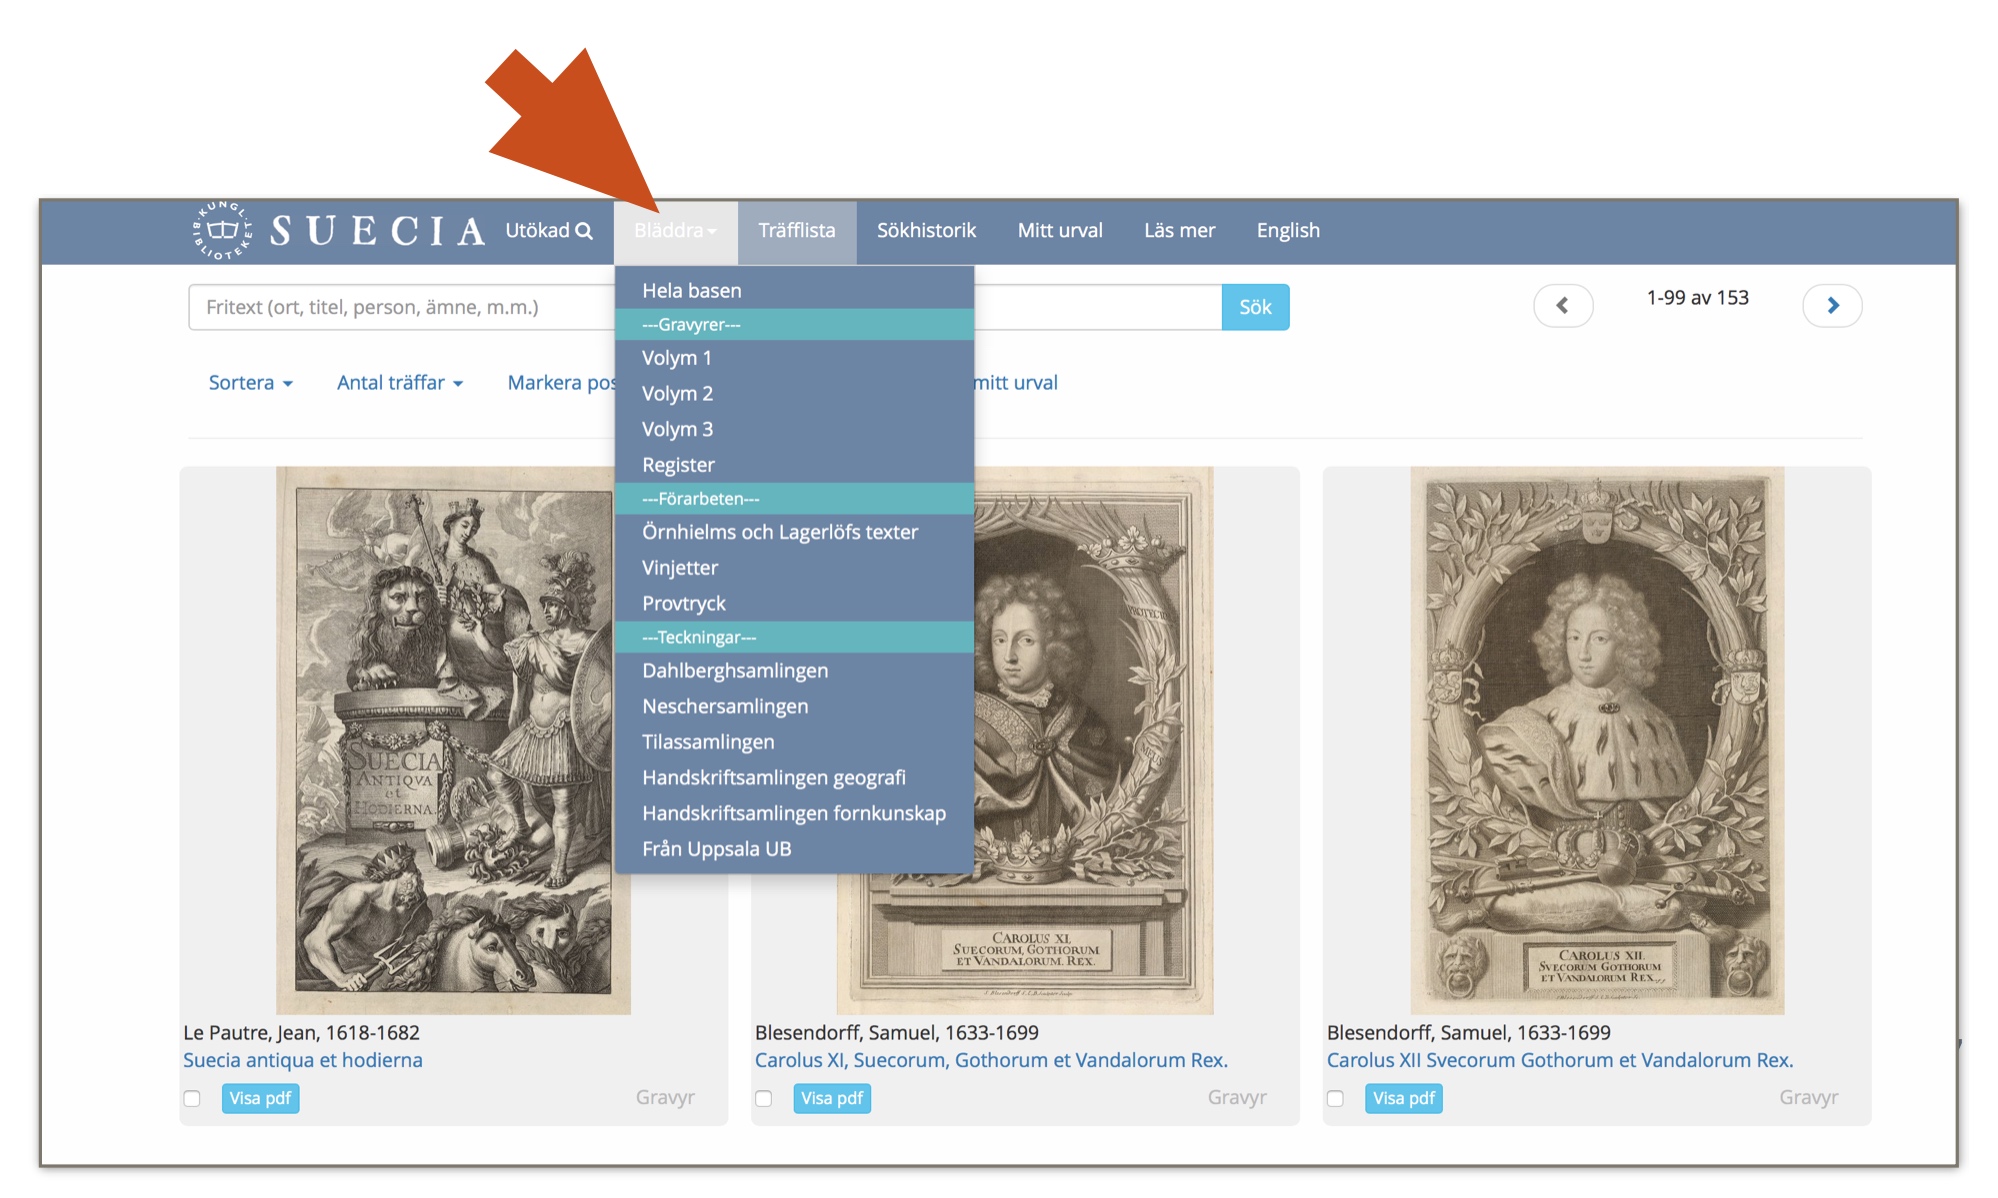
Task: Expand the Bläddra navigation dropdown
Action: click(672, 230)
